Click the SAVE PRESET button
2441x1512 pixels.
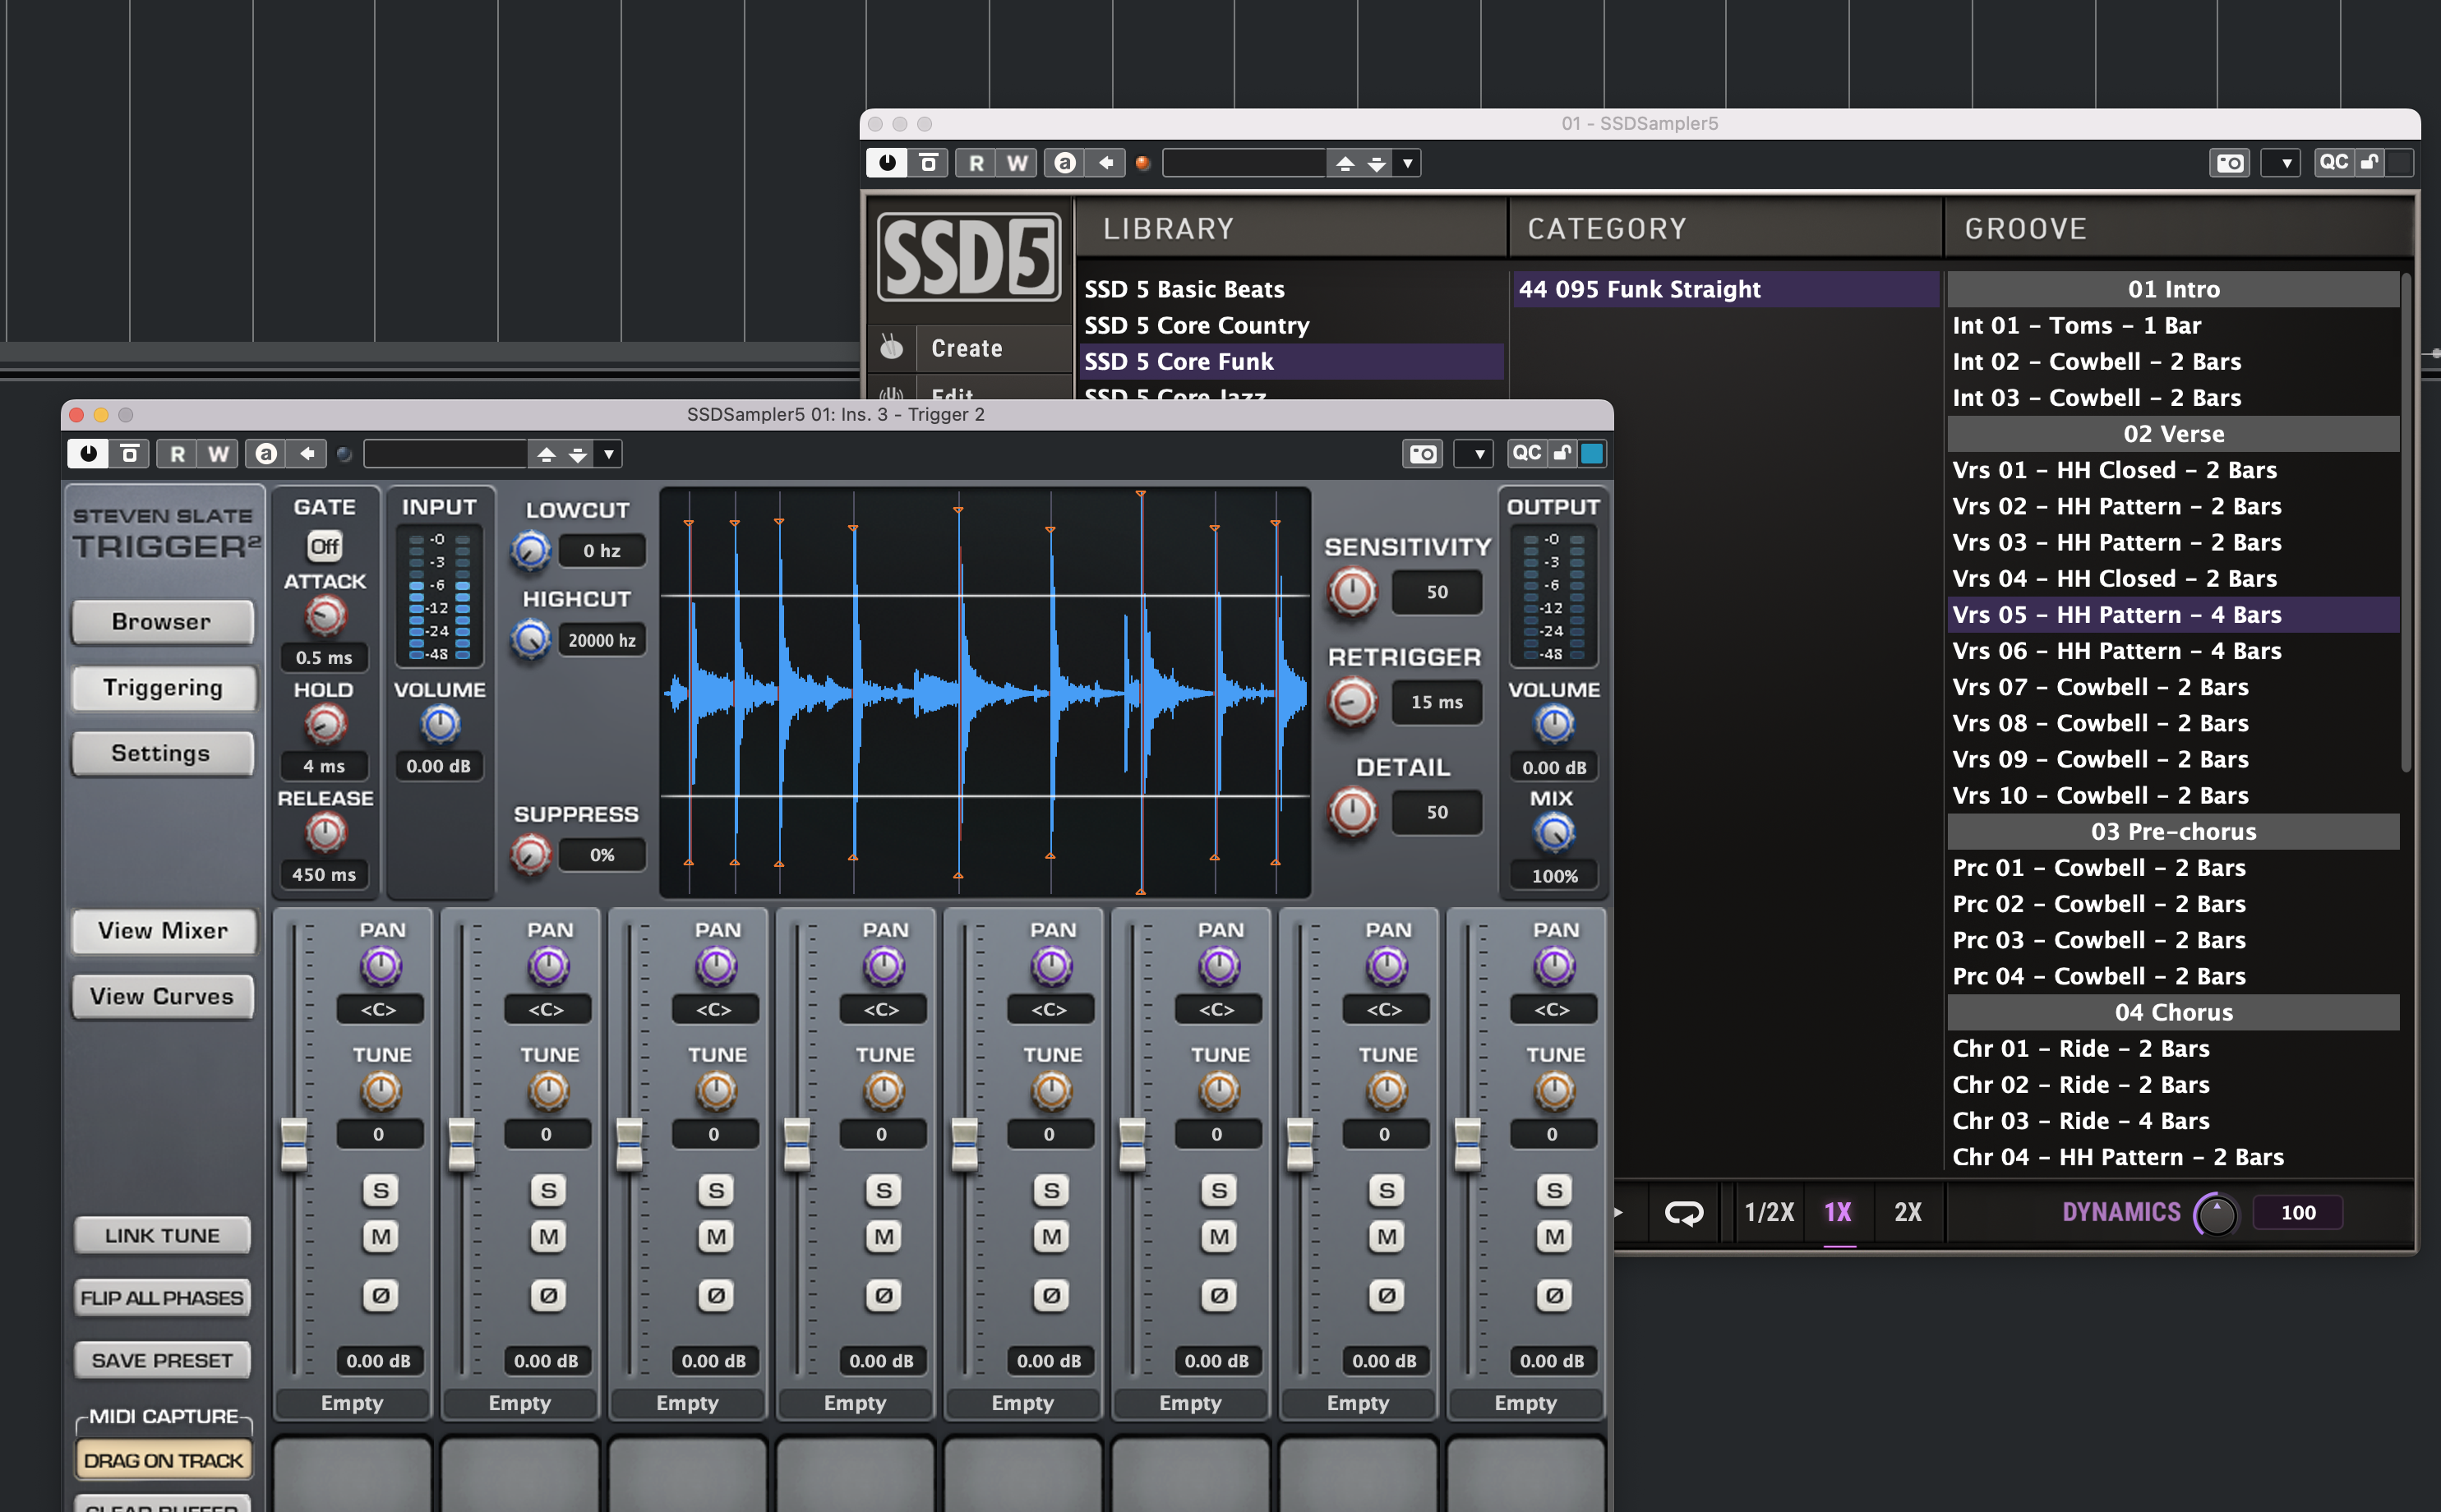pos(162,1361)
